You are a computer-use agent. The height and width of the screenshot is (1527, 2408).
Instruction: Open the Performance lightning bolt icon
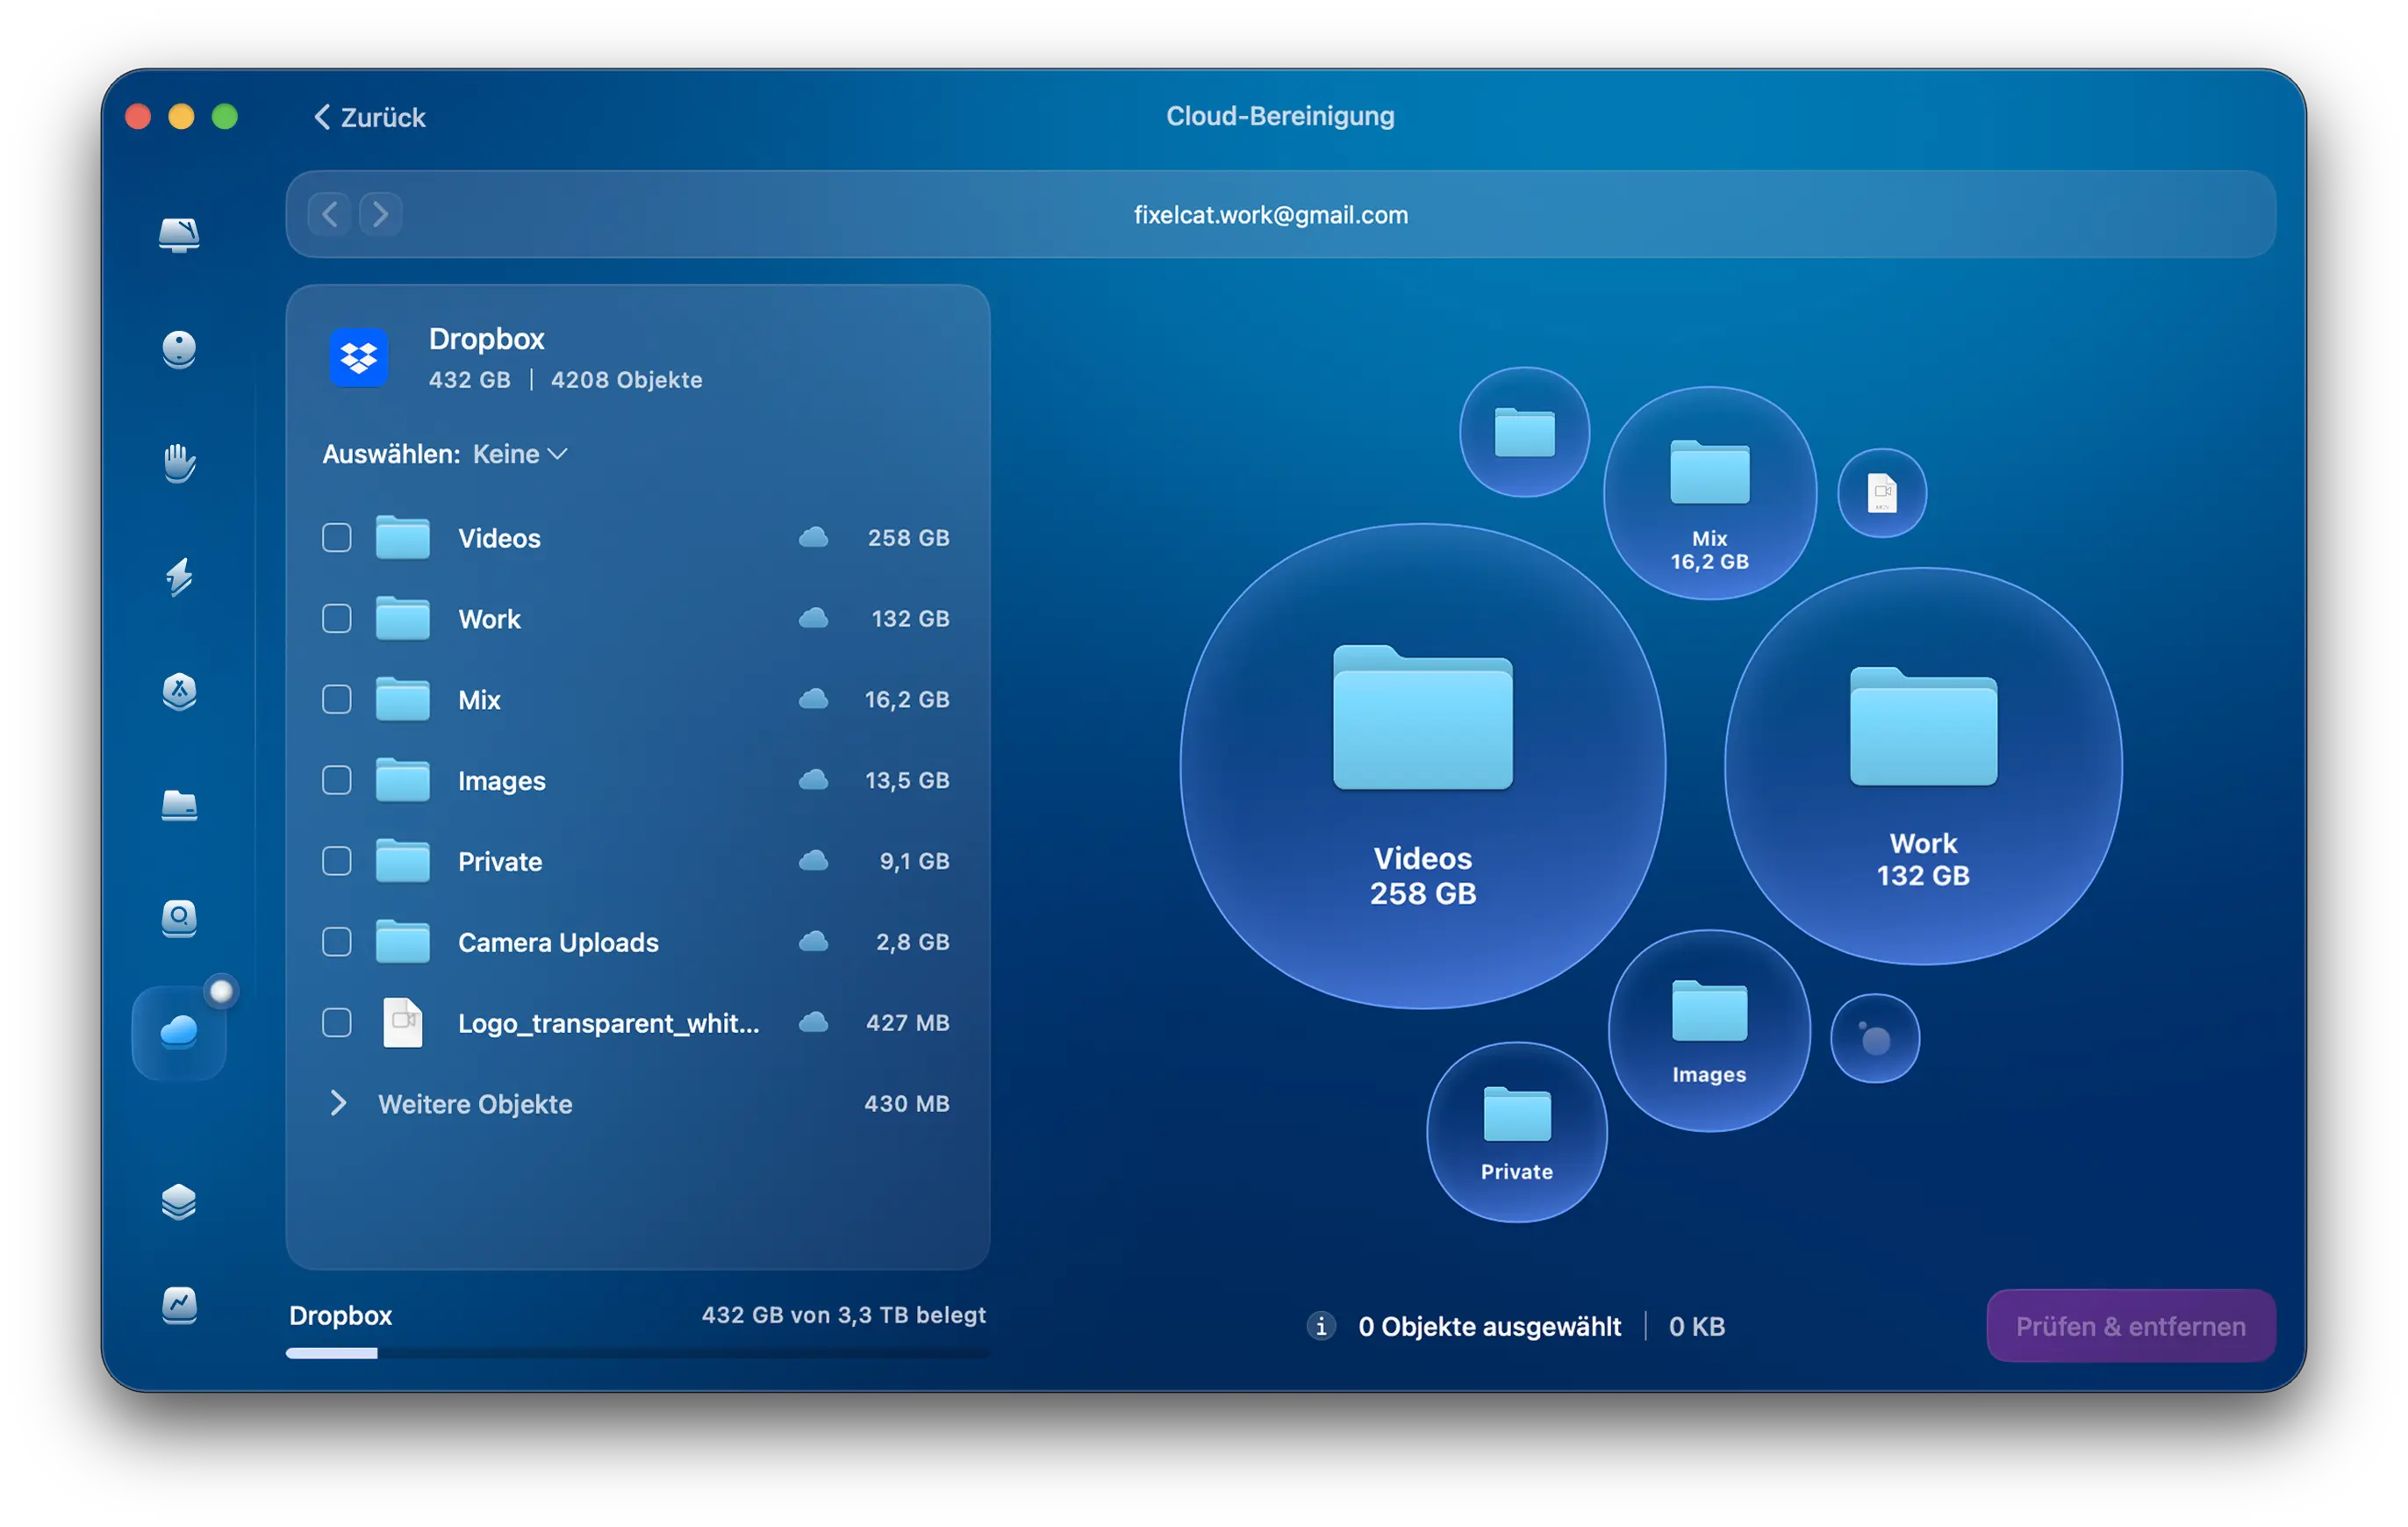coord(179,577)
